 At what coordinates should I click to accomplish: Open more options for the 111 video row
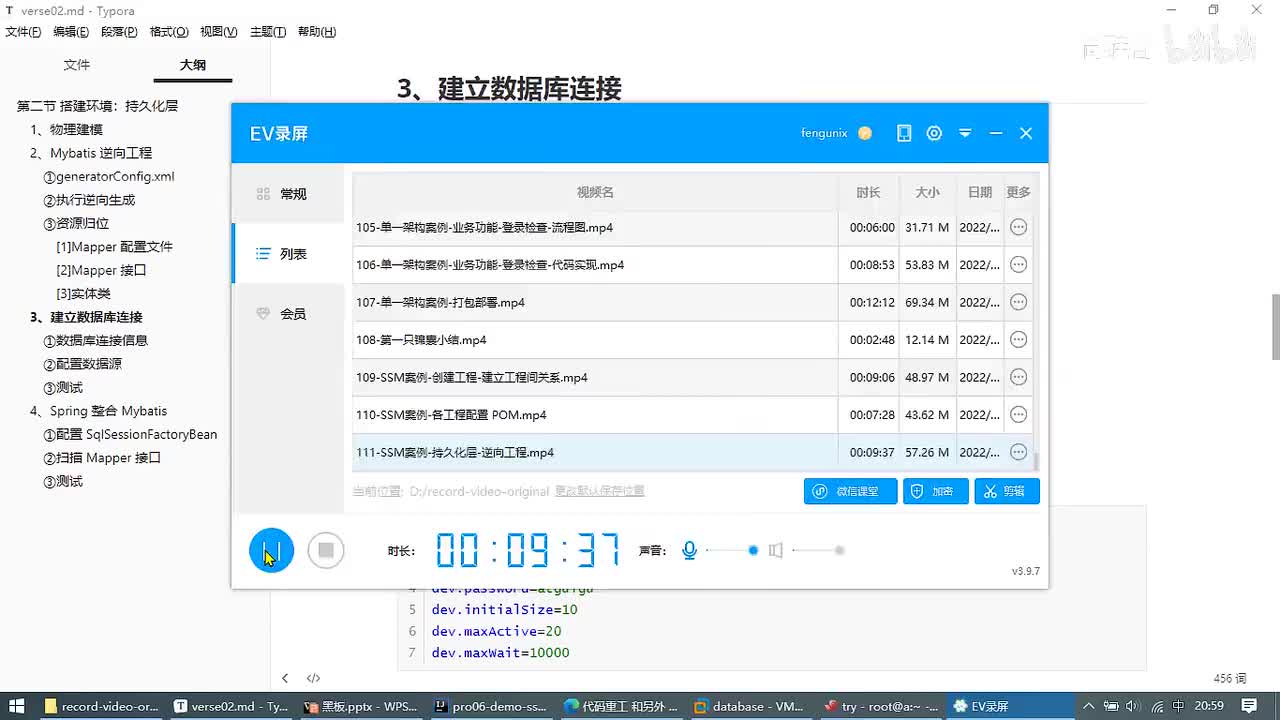(1018, 452)
